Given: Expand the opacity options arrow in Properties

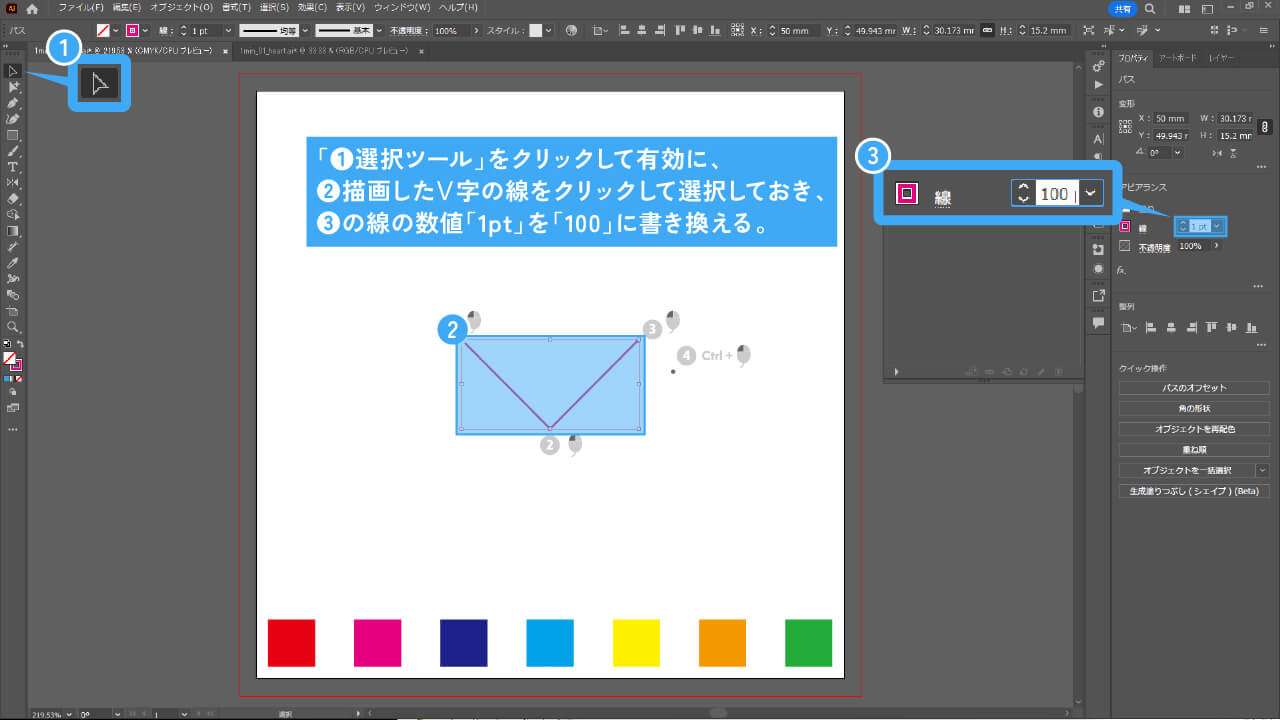Looking at the screenshot, I should click(x=1216, y=246).
